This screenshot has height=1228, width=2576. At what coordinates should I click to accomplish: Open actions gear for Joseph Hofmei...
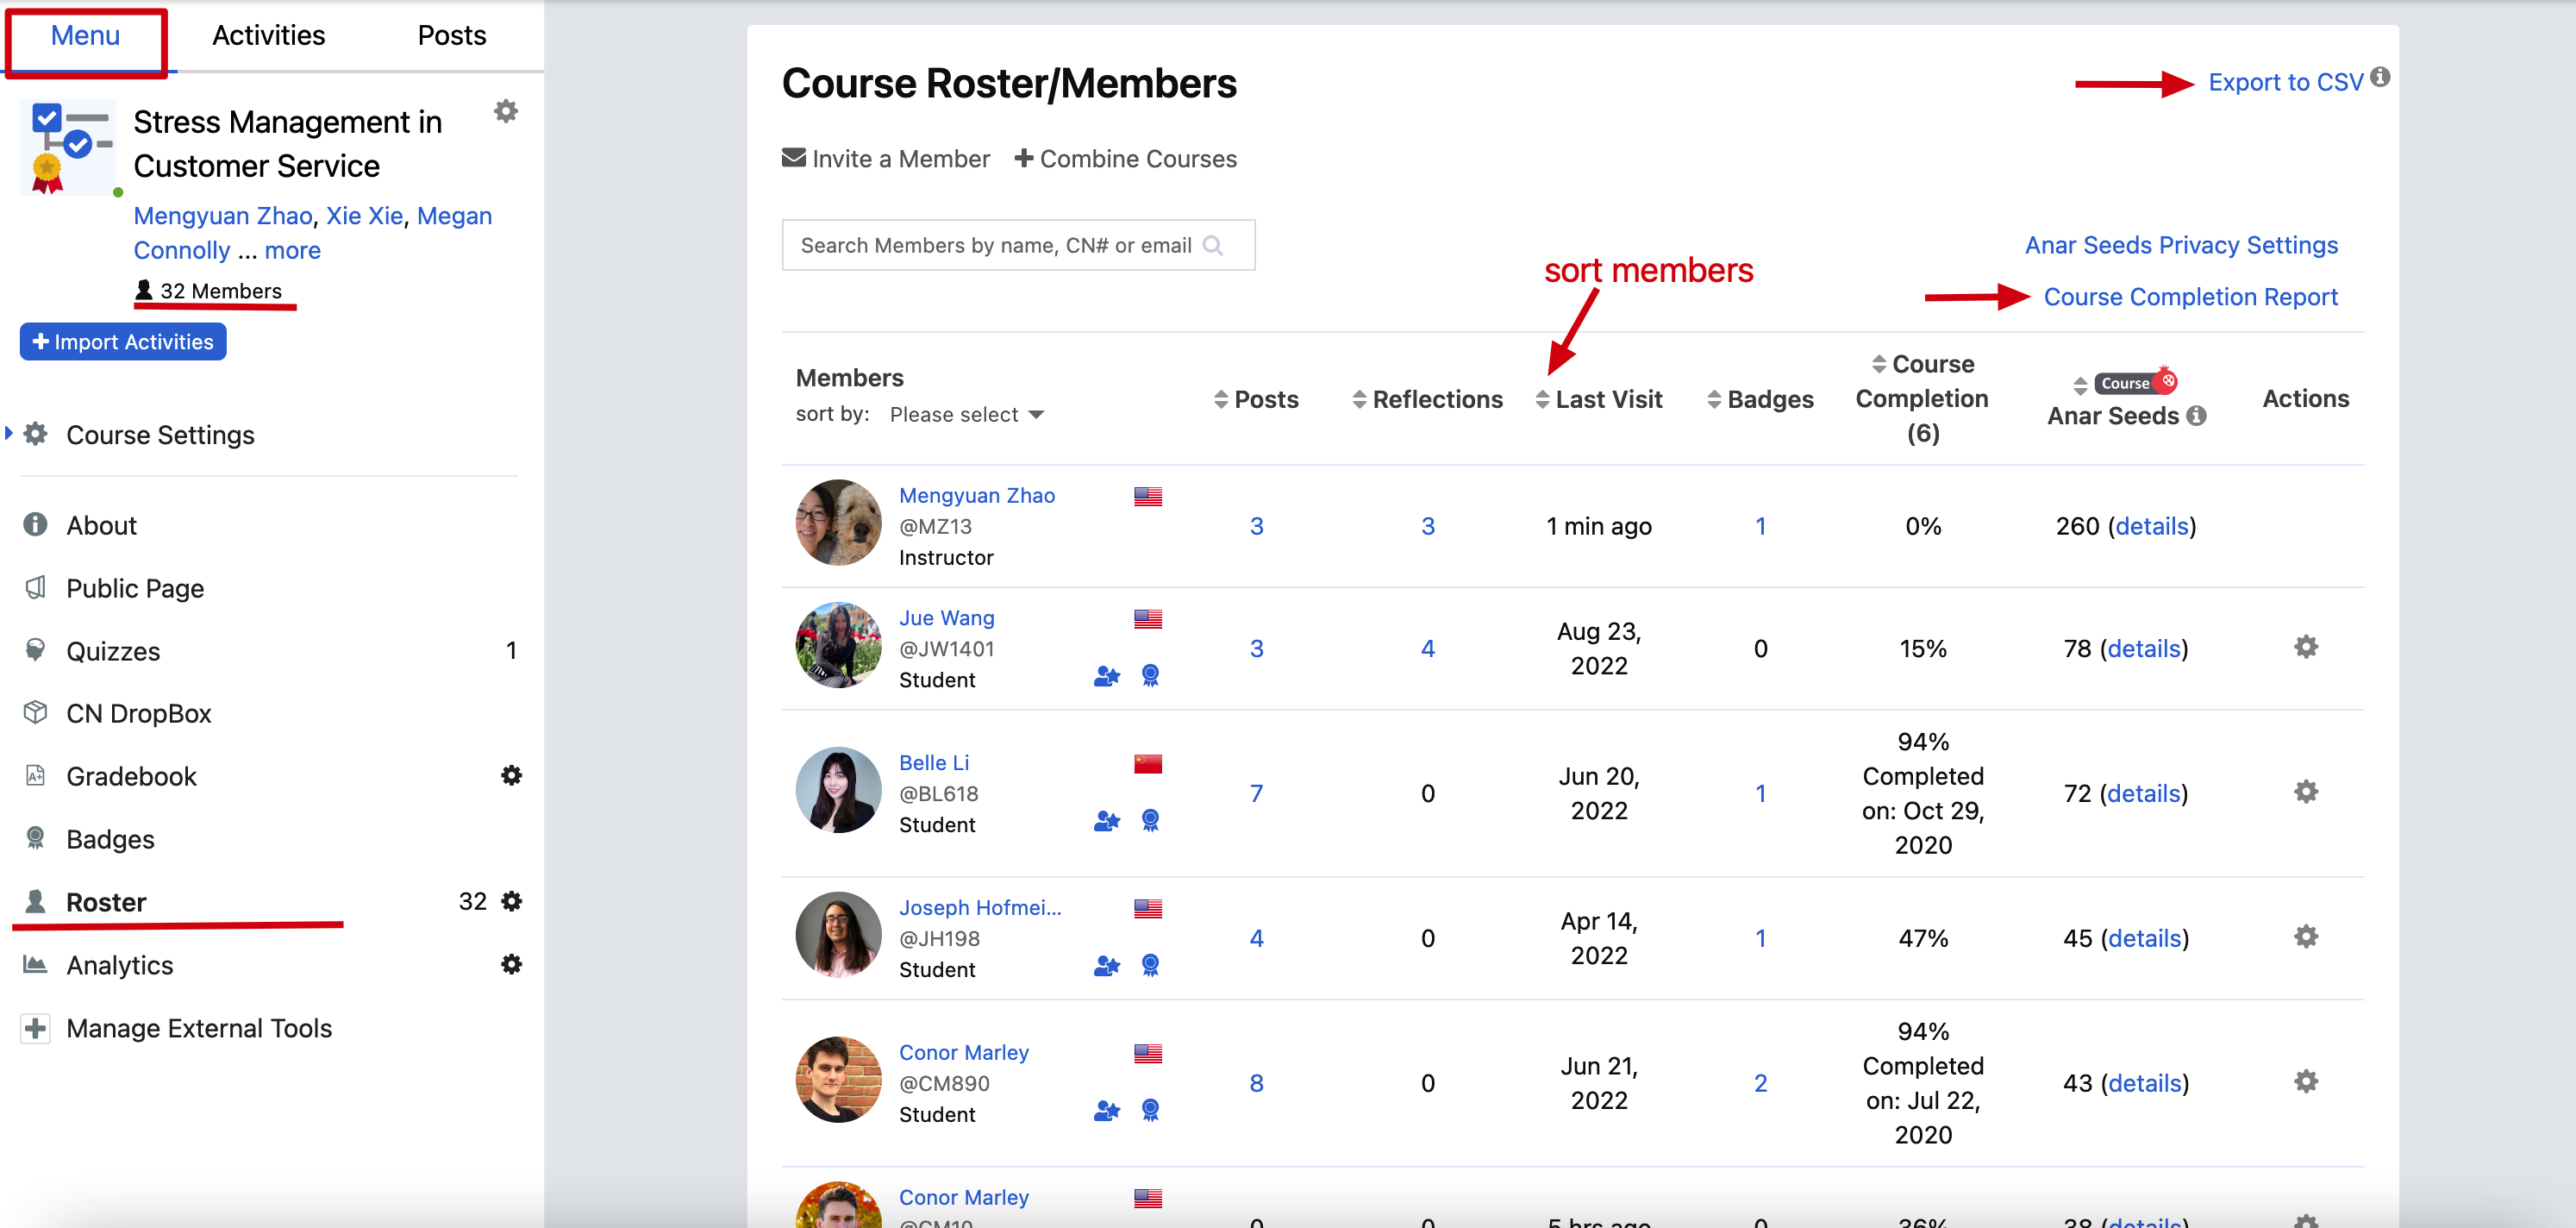[x=2306, y=937]
